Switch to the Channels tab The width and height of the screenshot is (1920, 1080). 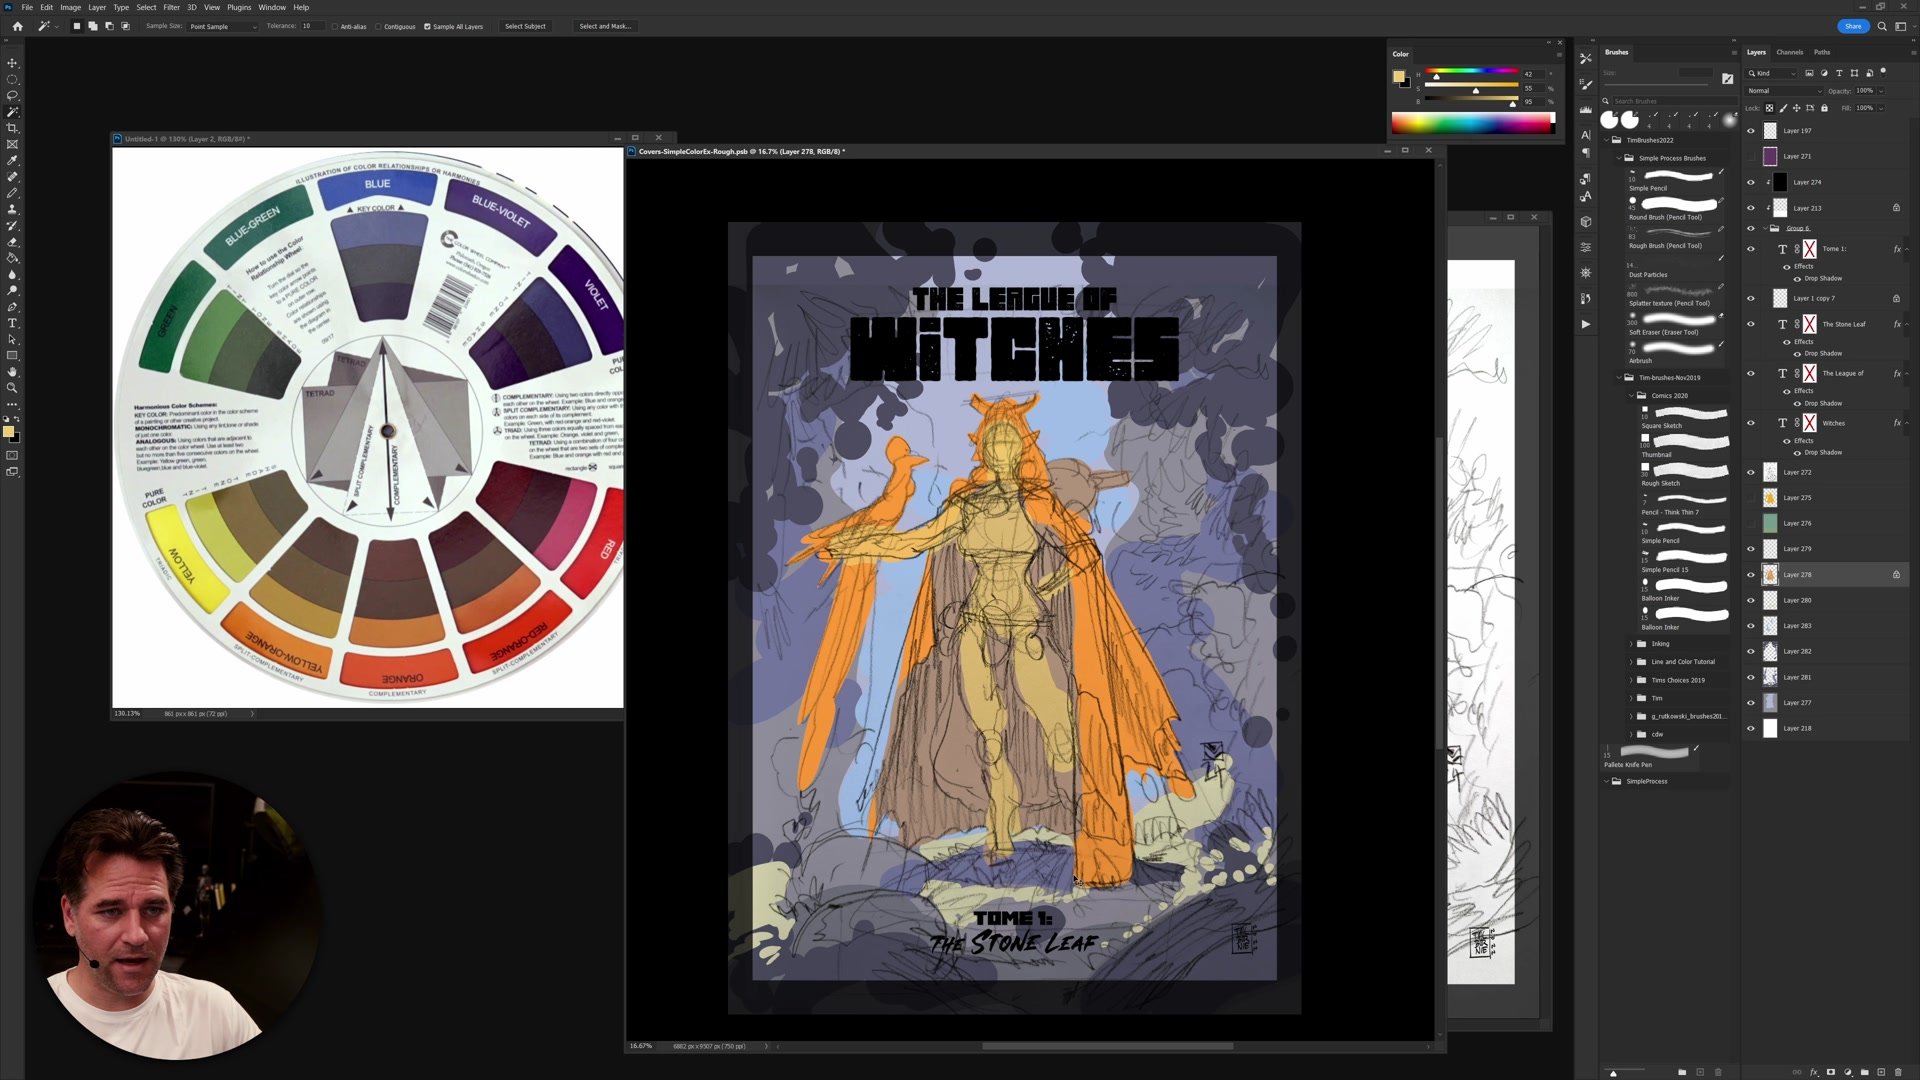click(x=1789, y=52)
